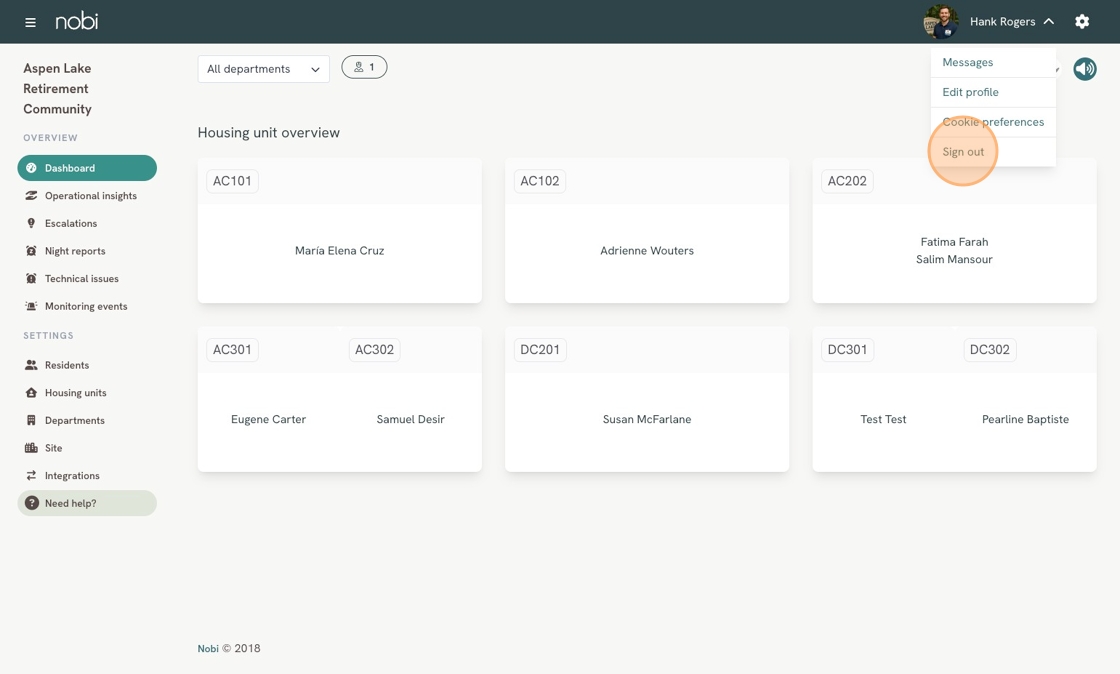View Technical issues page

click(x=81, y=279)
